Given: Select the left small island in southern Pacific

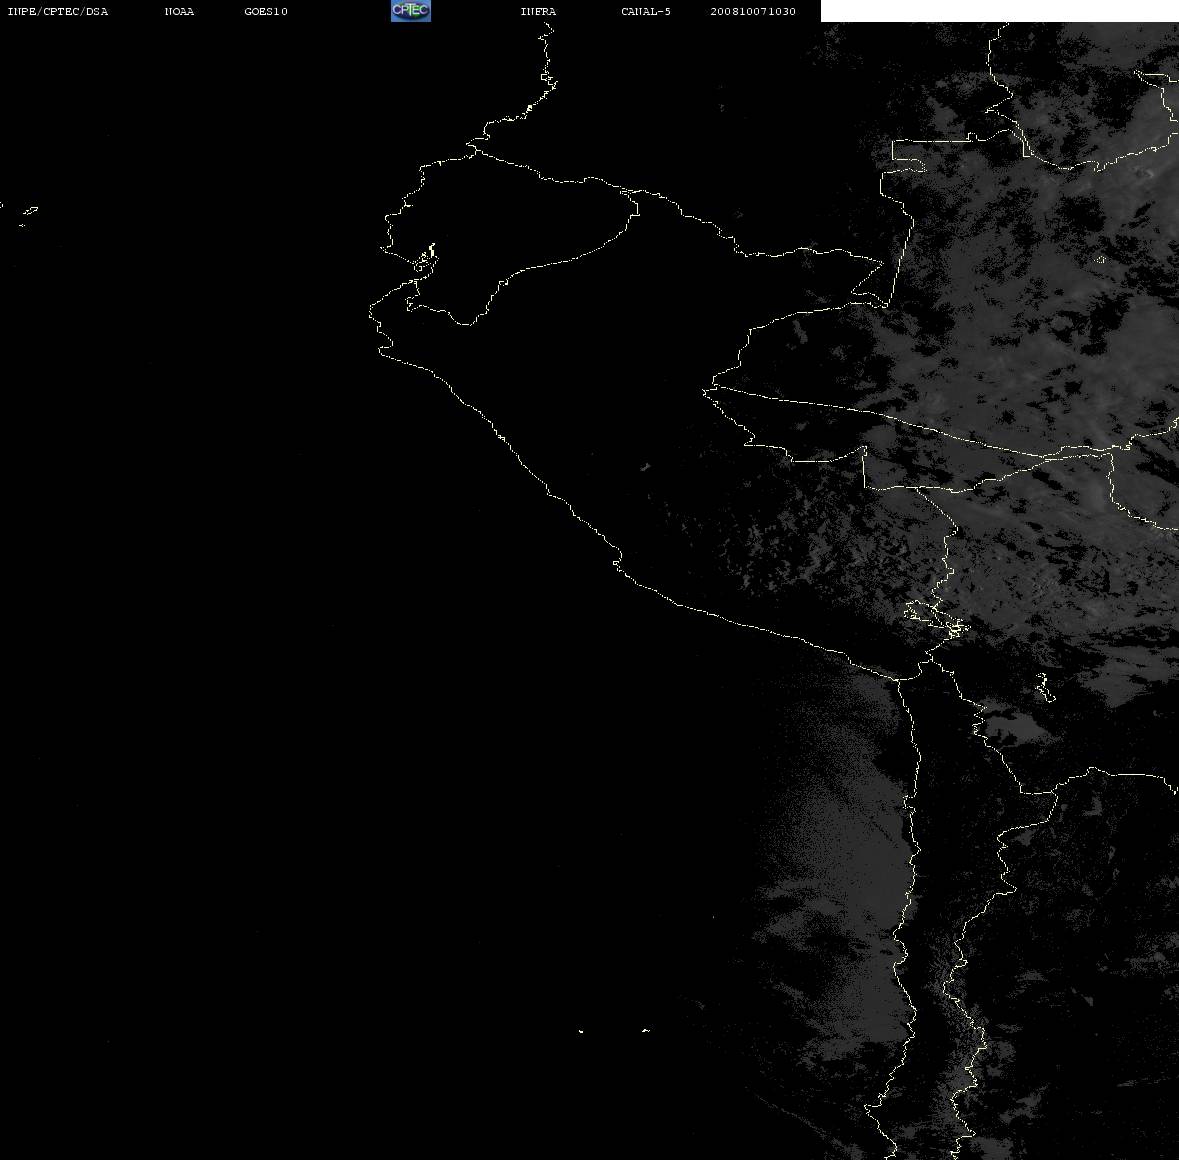Looking at the screenshot, I should click(581, 1031).
